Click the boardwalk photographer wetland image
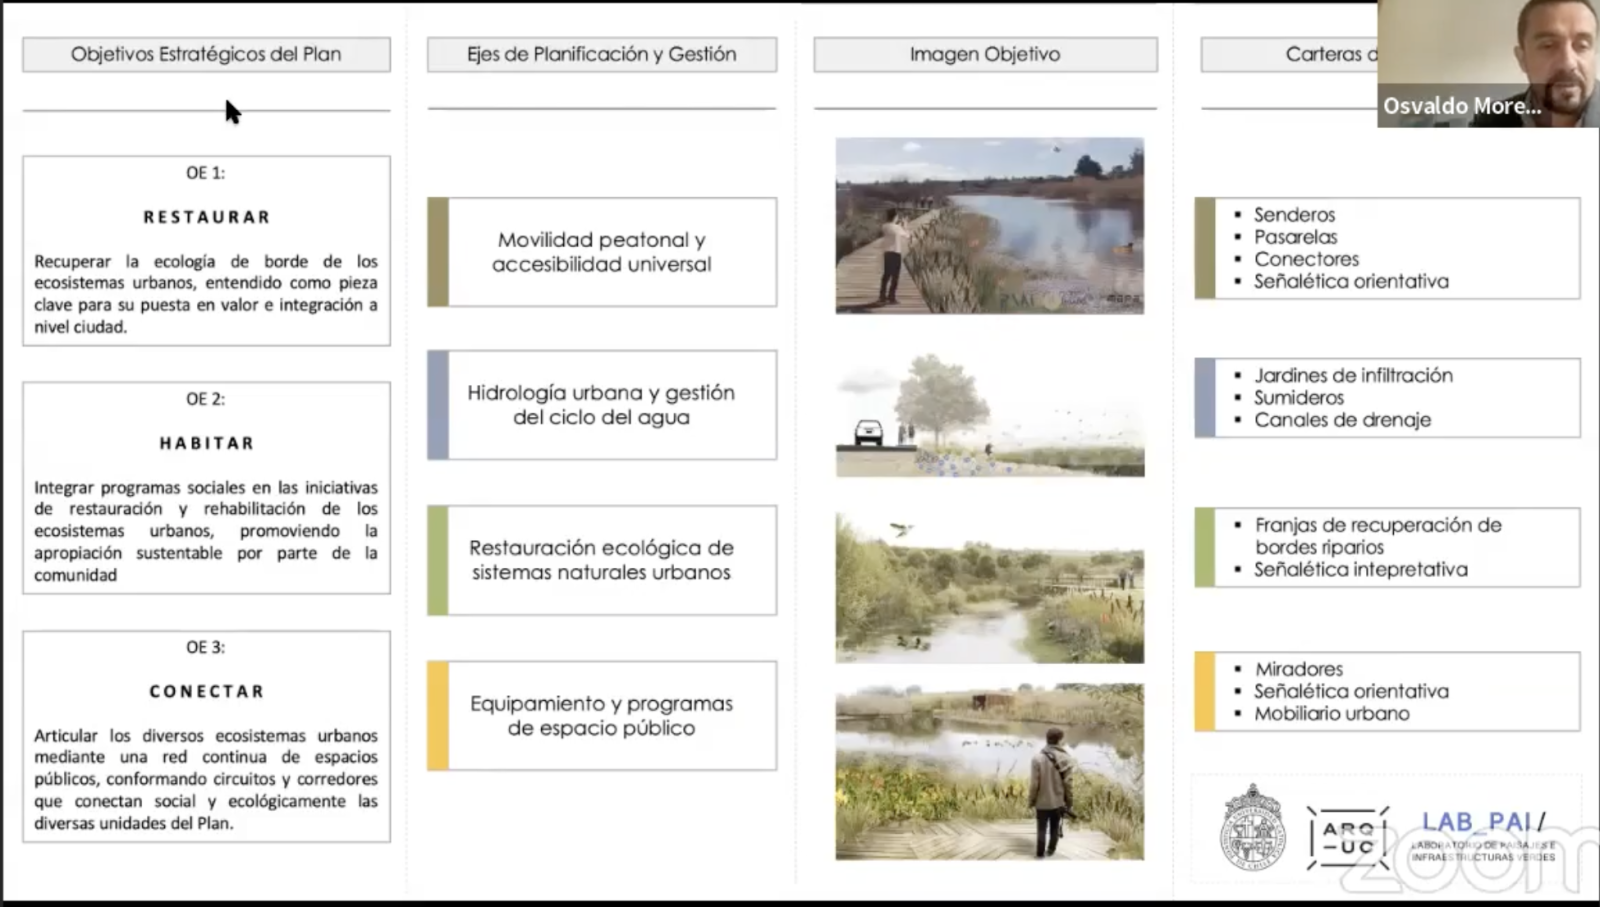The width and height of the screenshot is (1600, 907). 989,226
